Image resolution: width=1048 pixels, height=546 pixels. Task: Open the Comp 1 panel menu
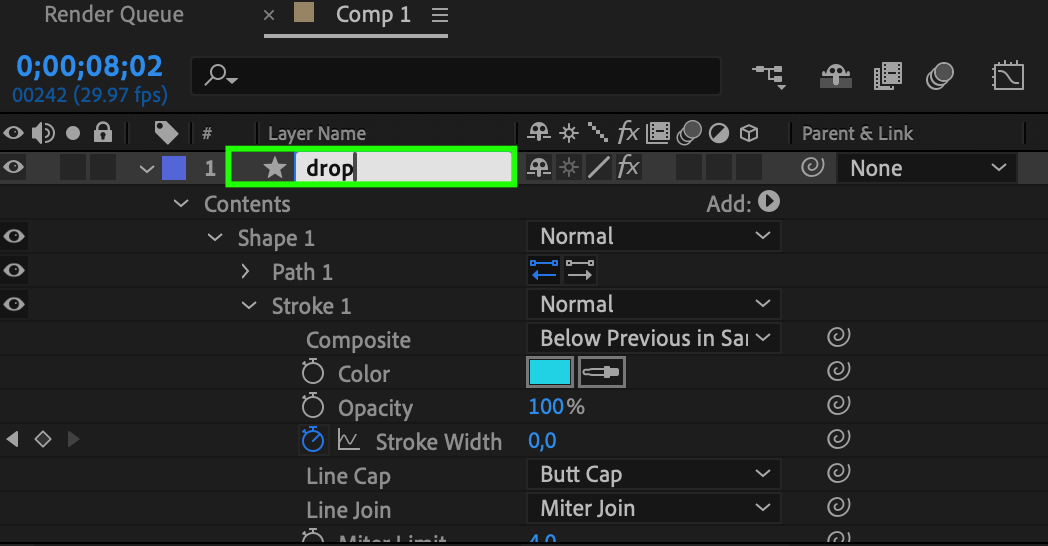point(440,15)
